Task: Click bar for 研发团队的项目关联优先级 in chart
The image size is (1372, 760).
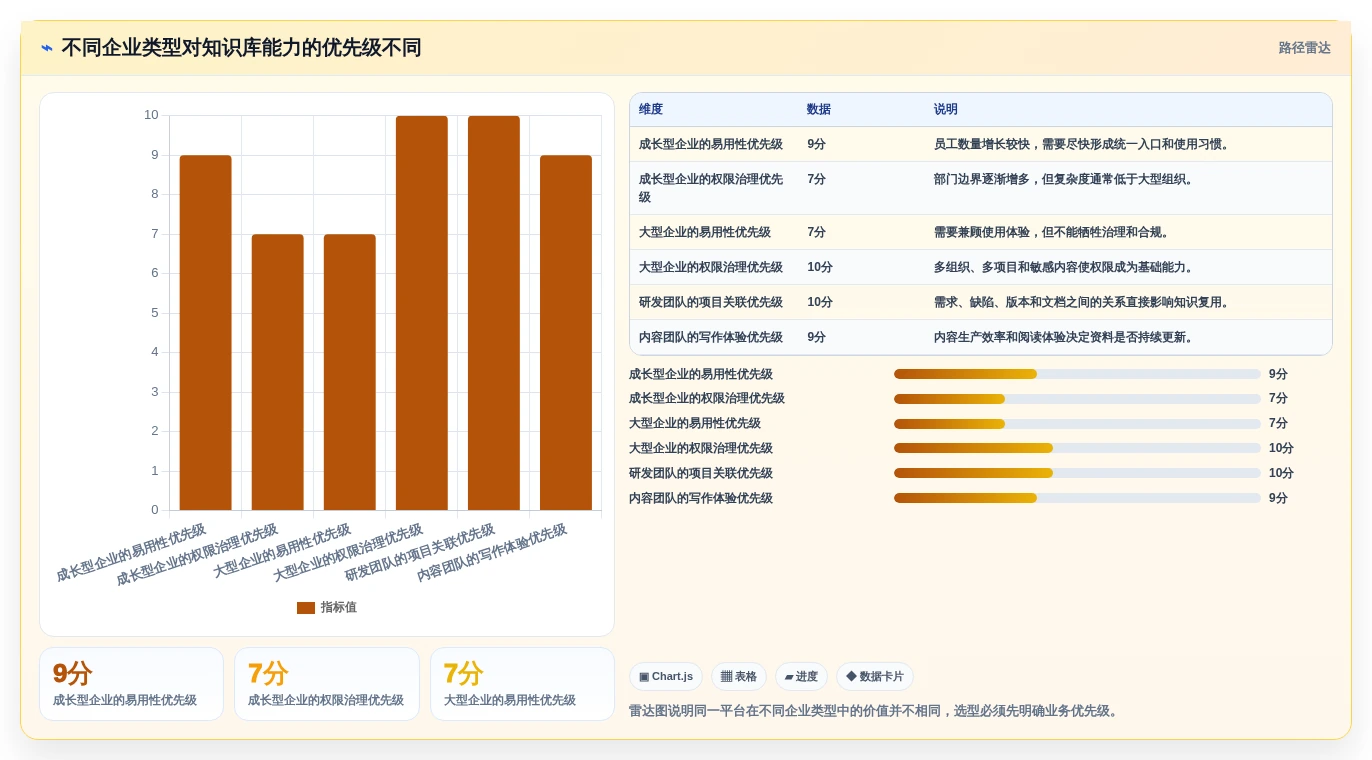Action: pos(493,313)
